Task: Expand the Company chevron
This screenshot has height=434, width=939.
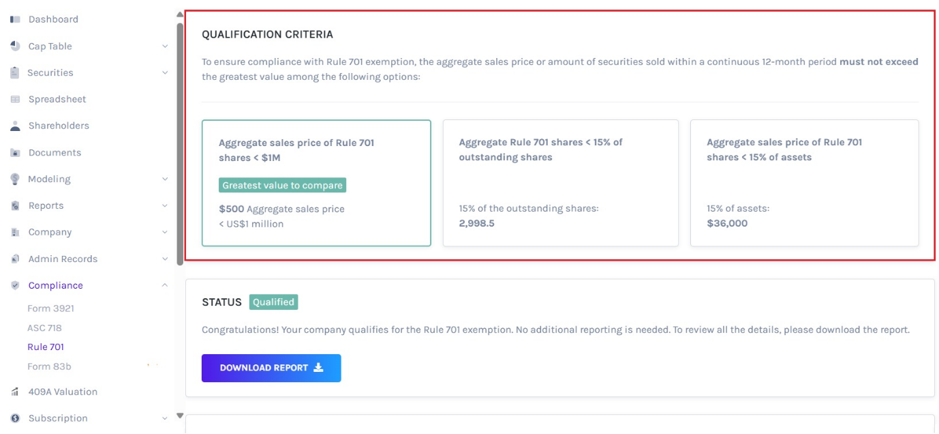Action: coord(165,232)
